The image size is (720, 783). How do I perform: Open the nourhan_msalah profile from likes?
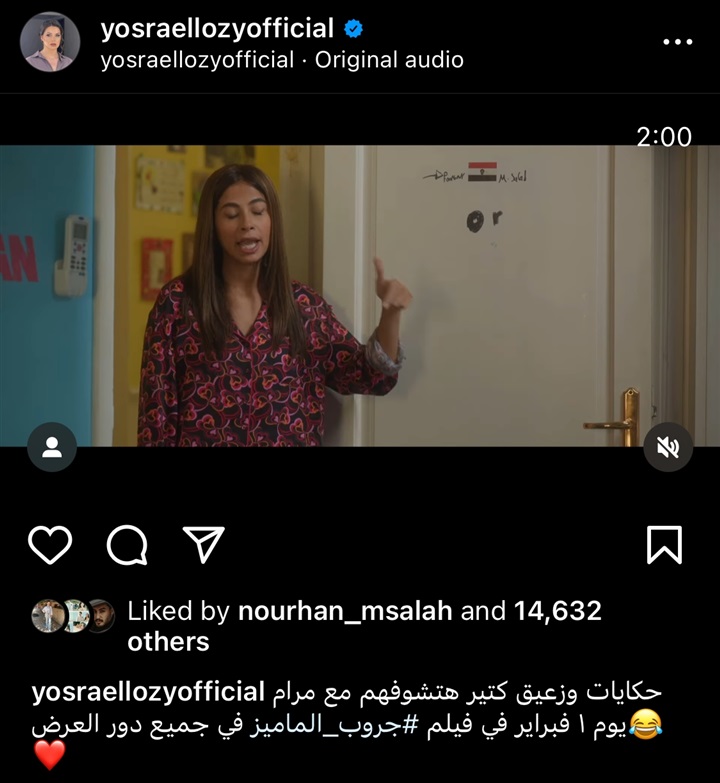point(345,611)
